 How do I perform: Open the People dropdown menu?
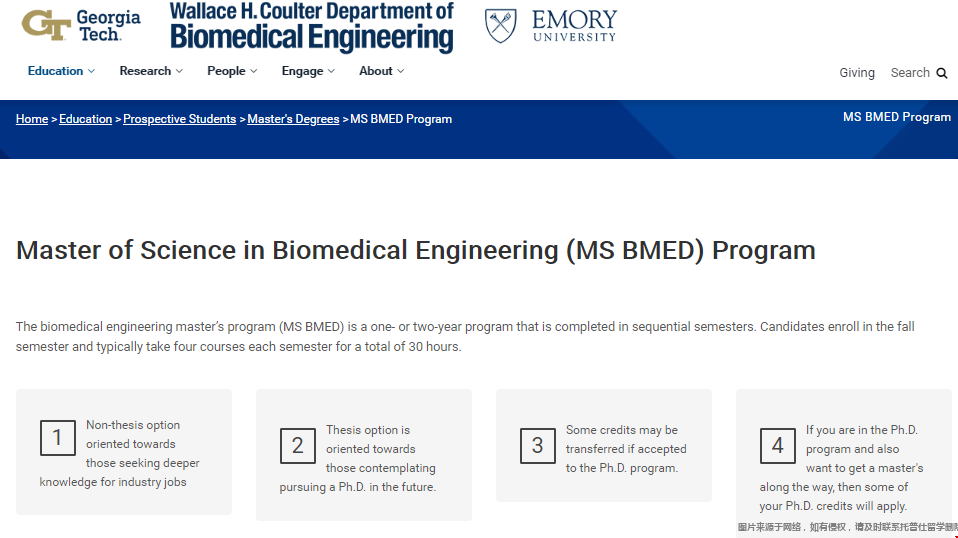pos(232,71)
